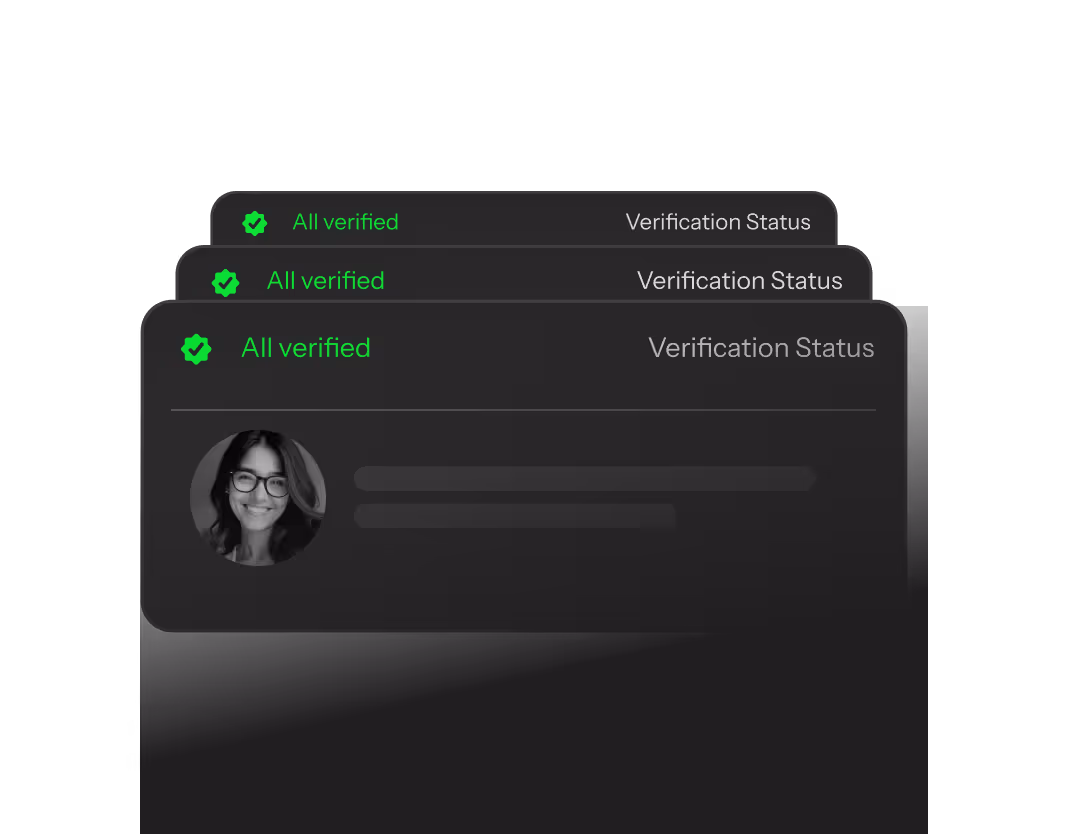Viewport: 1080px width, 836px height.
Task: Click the blank white space above the cards
Action: (540, 90)
